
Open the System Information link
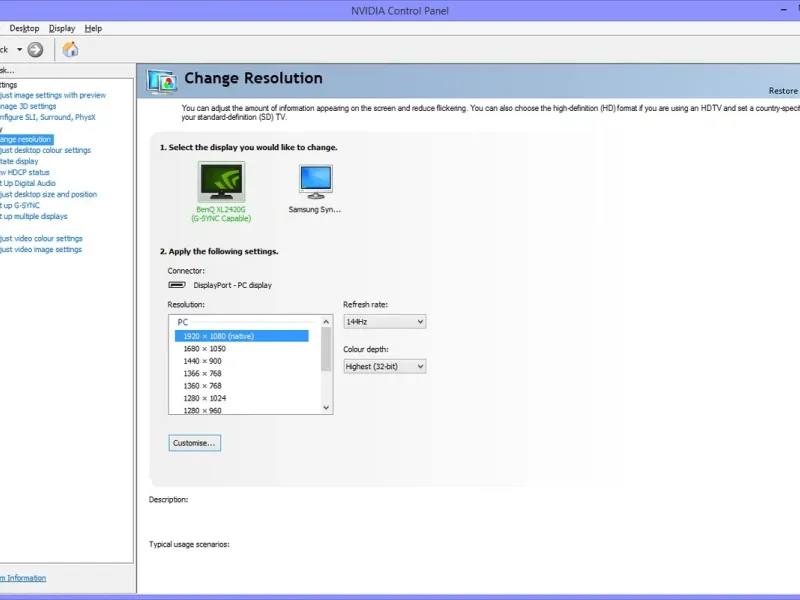[23, 578]
